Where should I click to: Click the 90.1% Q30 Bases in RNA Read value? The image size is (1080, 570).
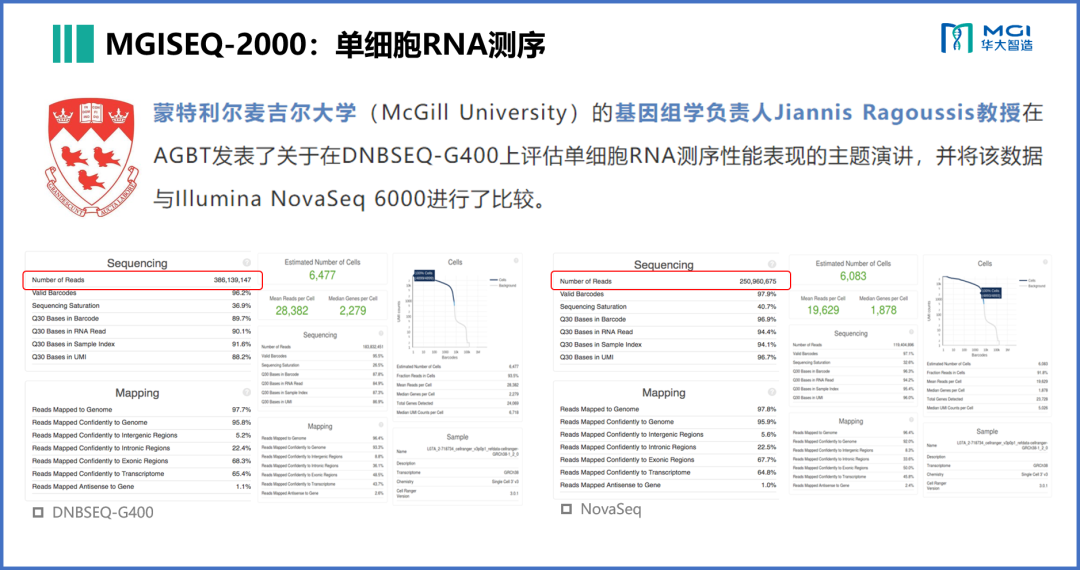coord(241,332)
